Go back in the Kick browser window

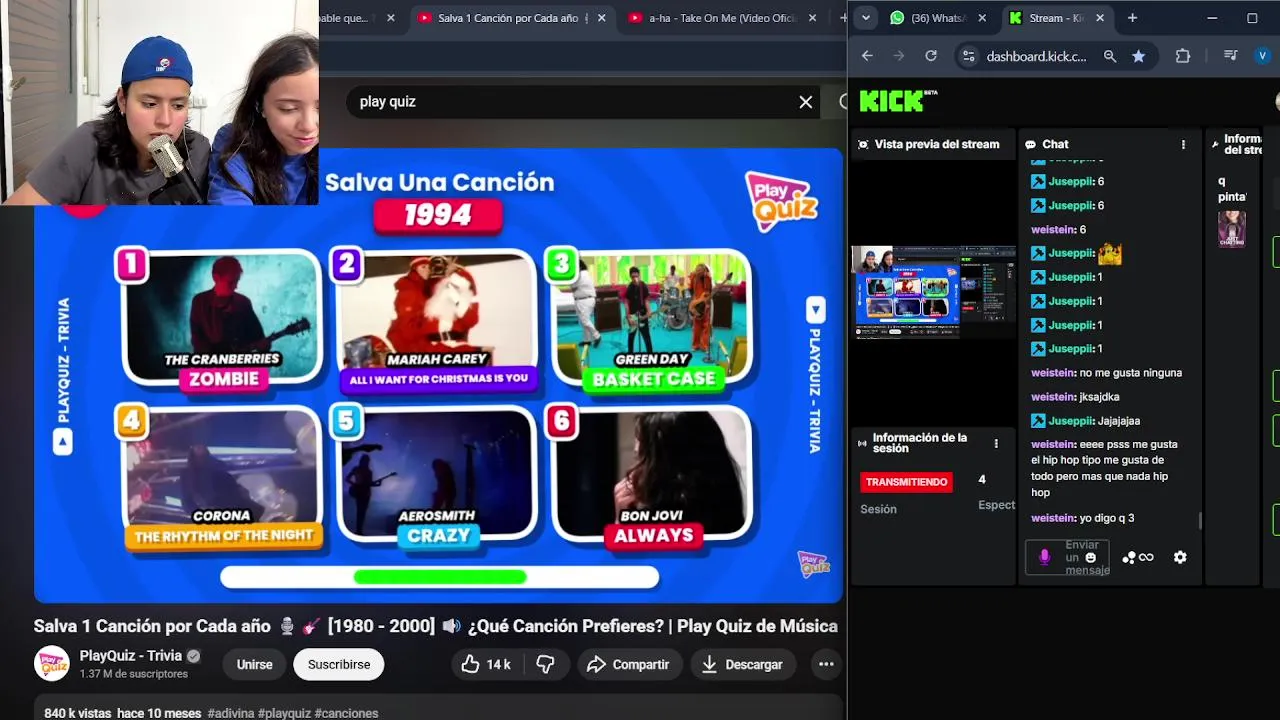tap(867, 56)
